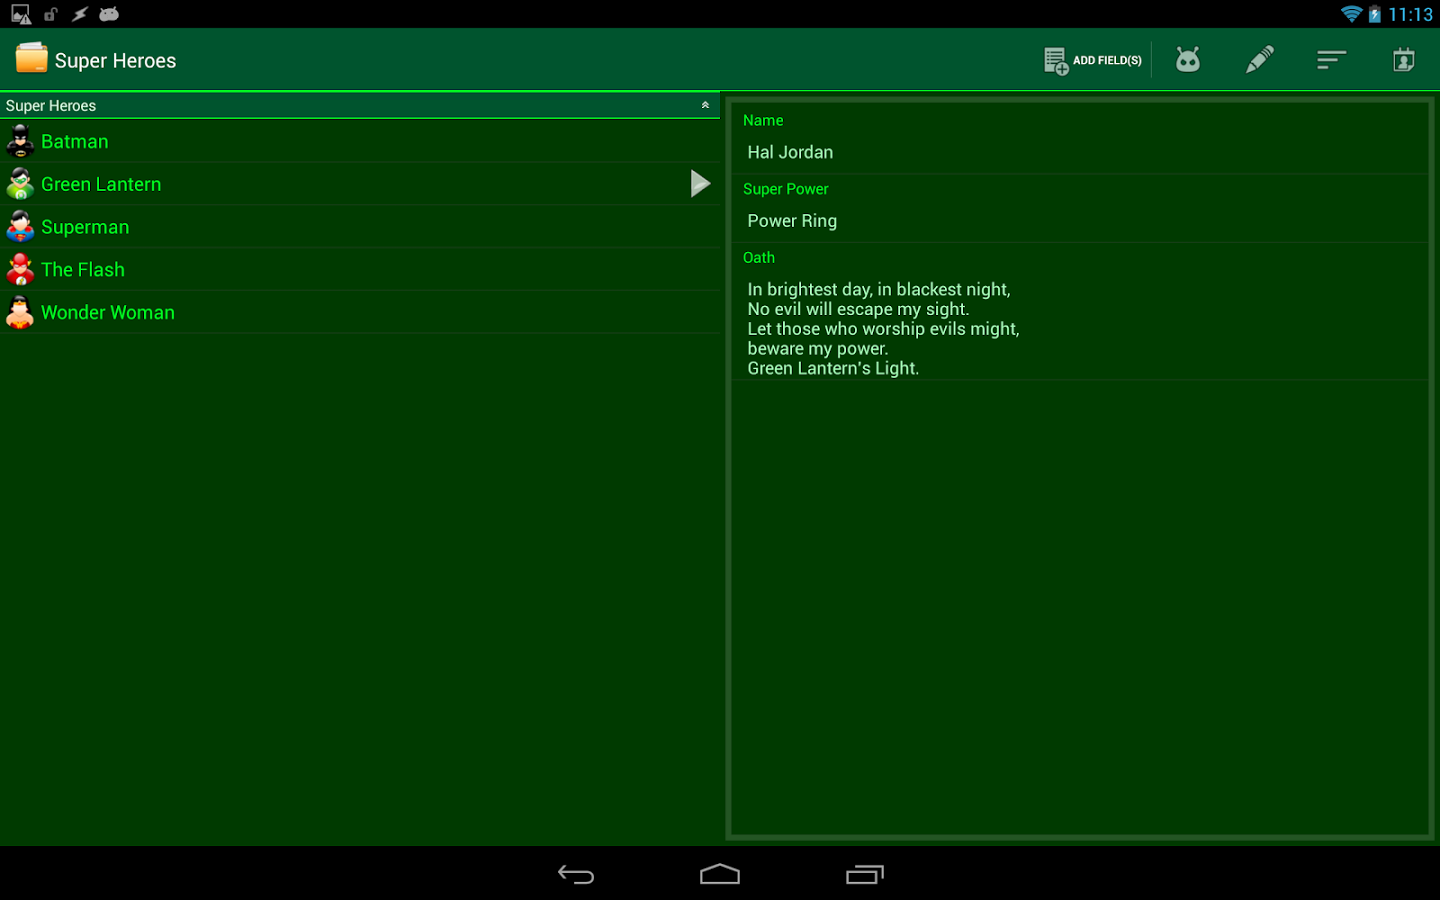The image size is (1440, 900).
Task: Click the Oath text beginning 'In brightest day'
Action: click(883, 329)
